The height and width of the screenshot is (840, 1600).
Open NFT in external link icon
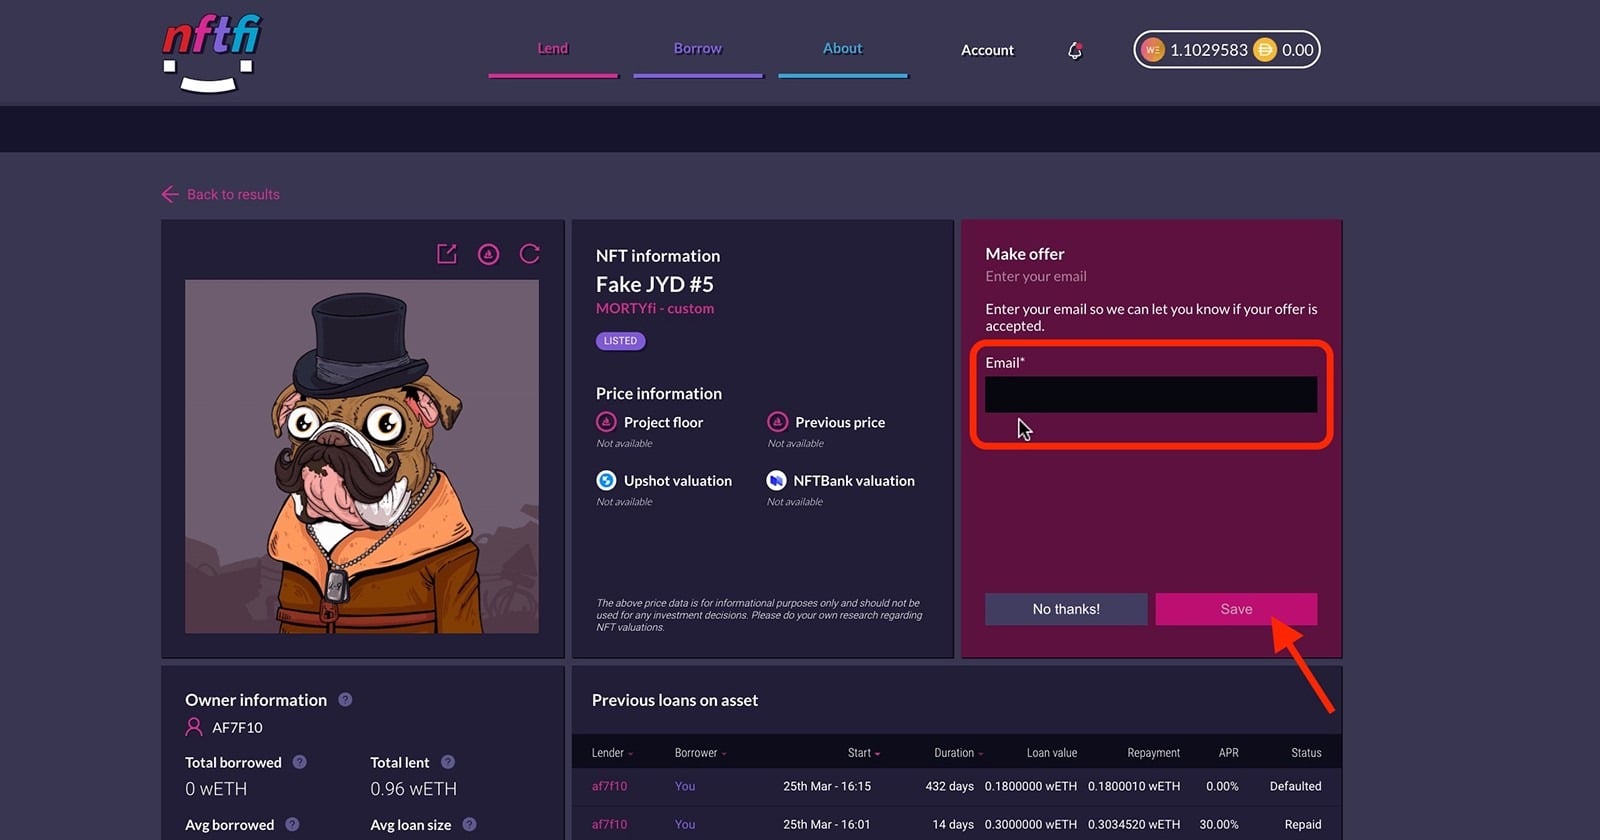[447, 254]
